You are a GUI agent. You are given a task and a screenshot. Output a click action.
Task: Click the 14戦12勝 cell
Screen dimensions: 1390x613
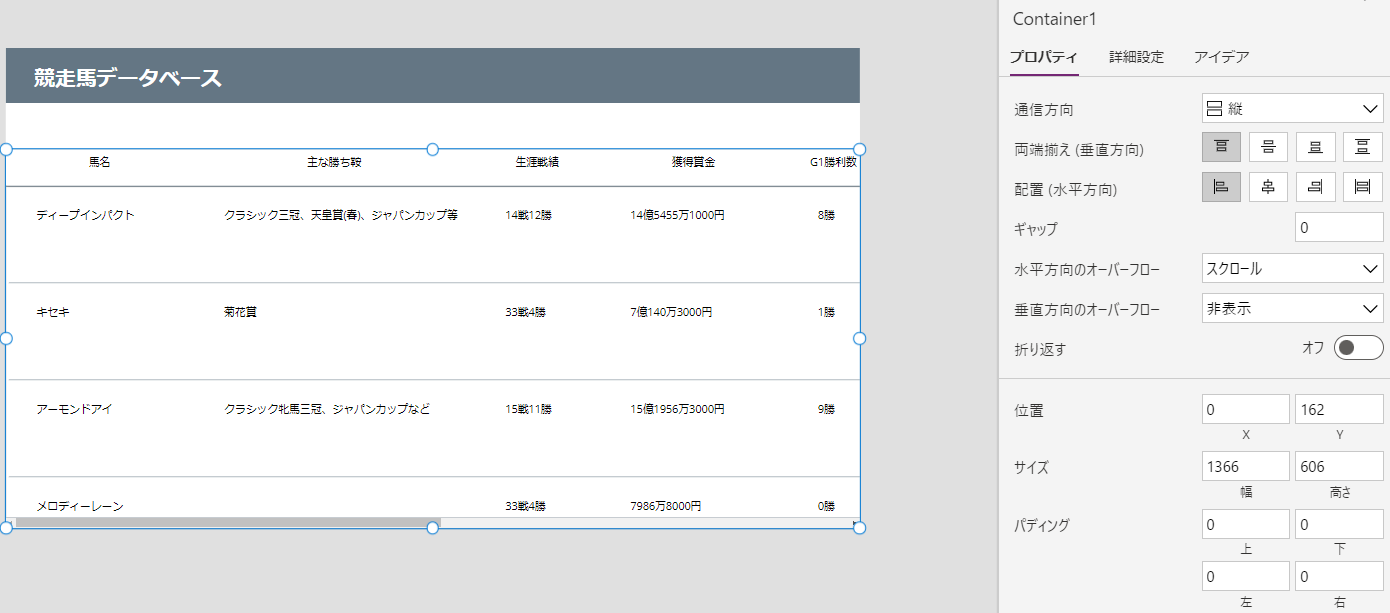click(x=528, y=215)
